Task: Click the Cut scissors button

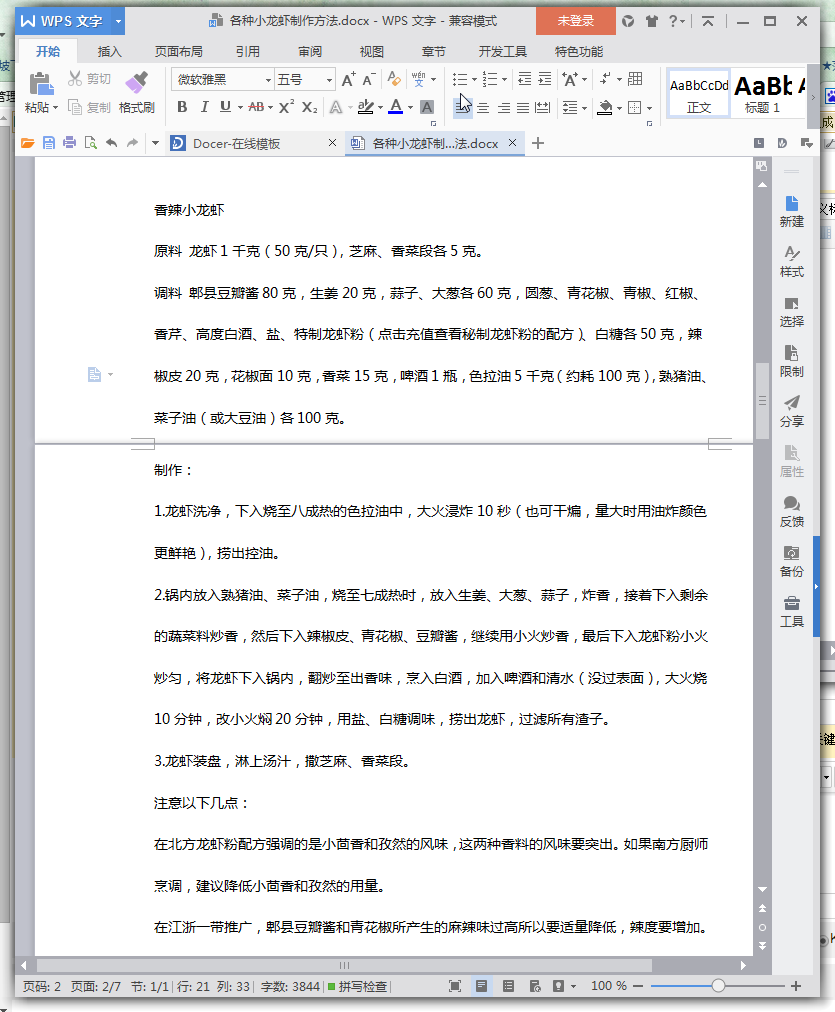Action: pyautogui.click(x=89, y=79)
